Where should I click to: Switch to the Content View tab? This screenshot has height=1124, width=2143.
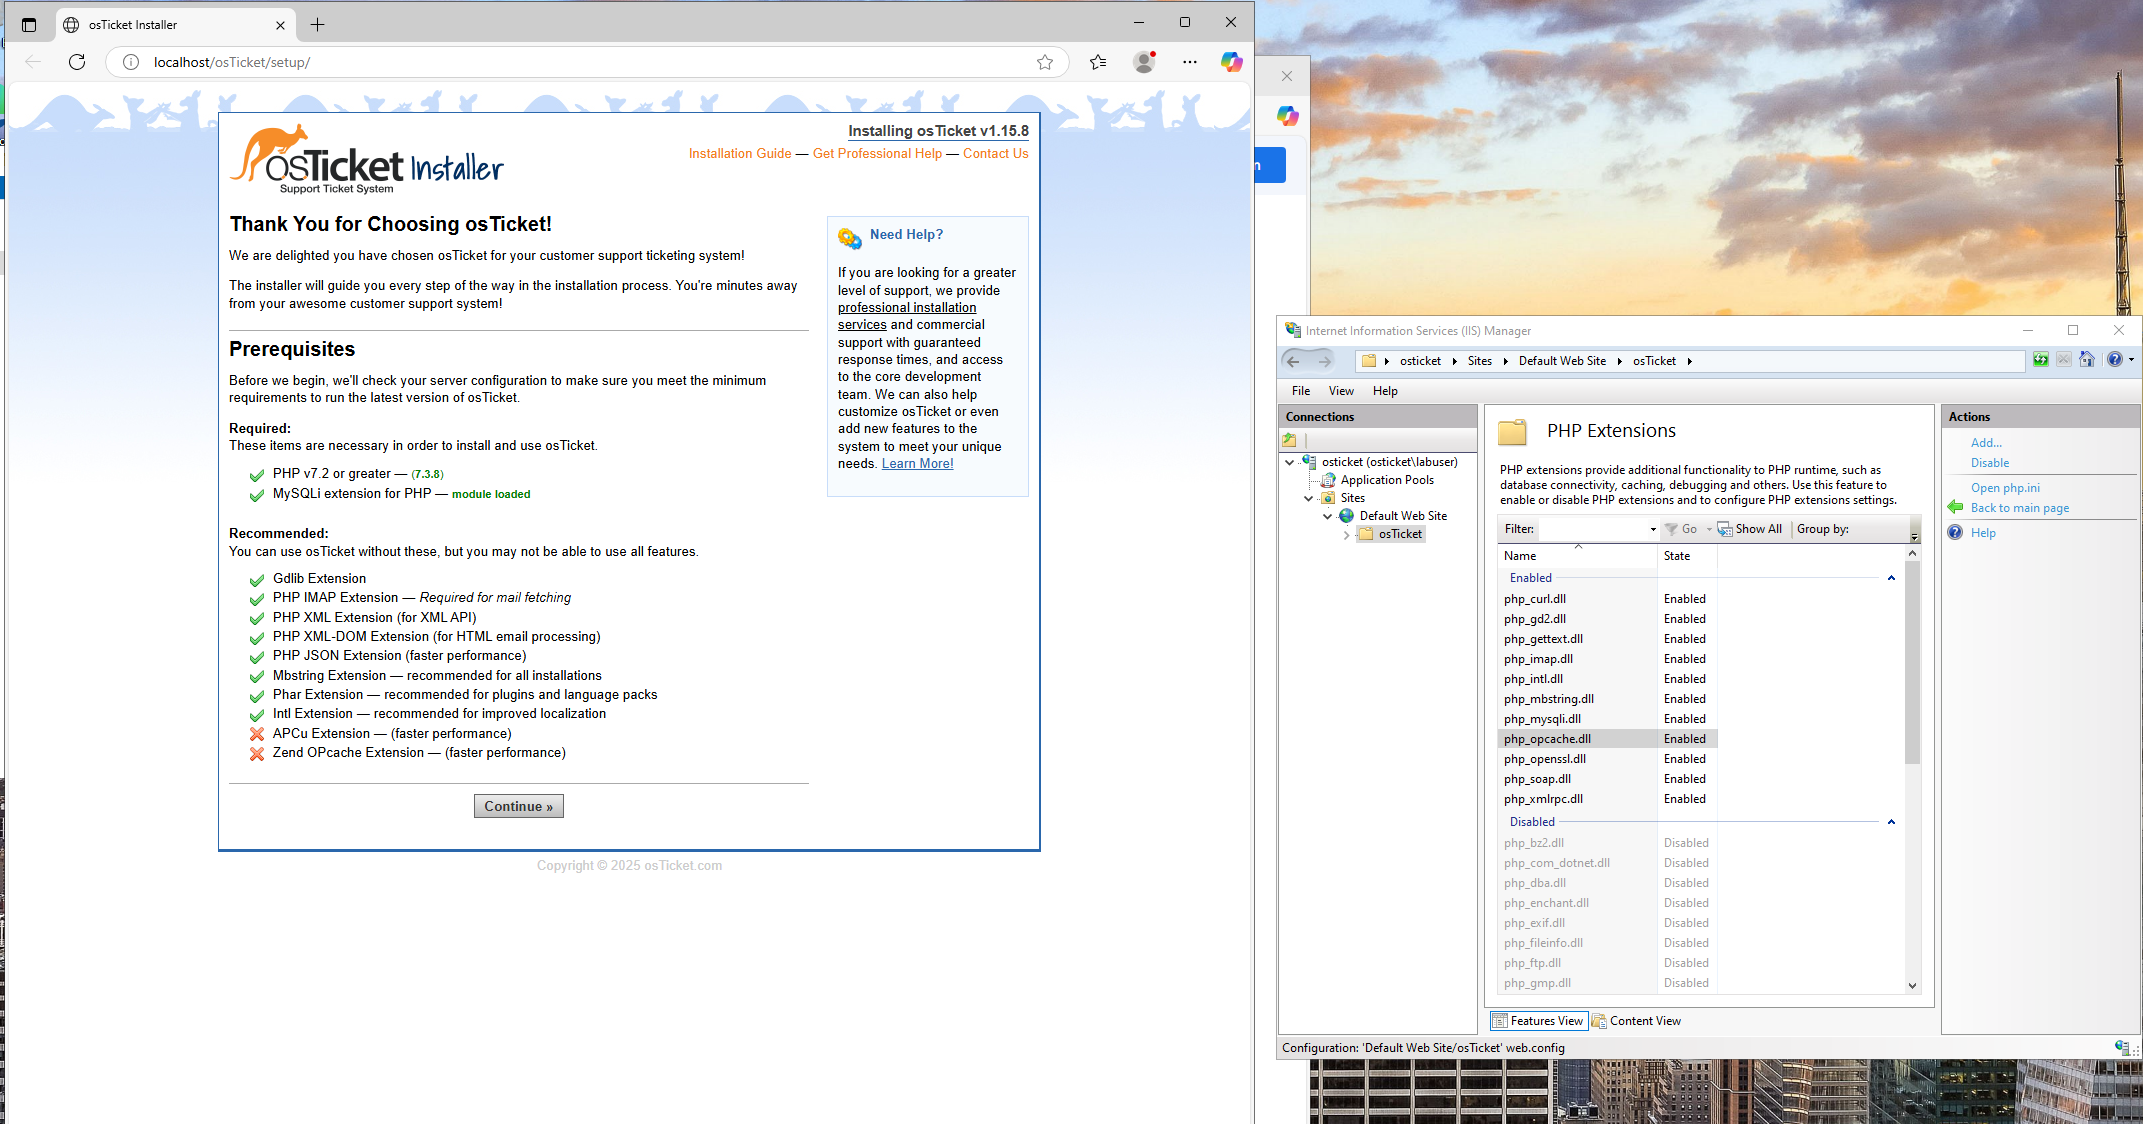click(x=1636, y=1021)
